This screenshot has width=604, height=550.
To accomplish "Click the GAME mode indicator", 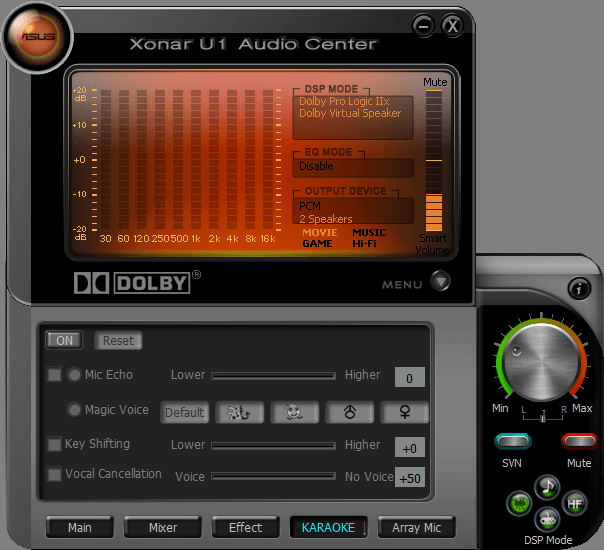I will click(317, 243).
